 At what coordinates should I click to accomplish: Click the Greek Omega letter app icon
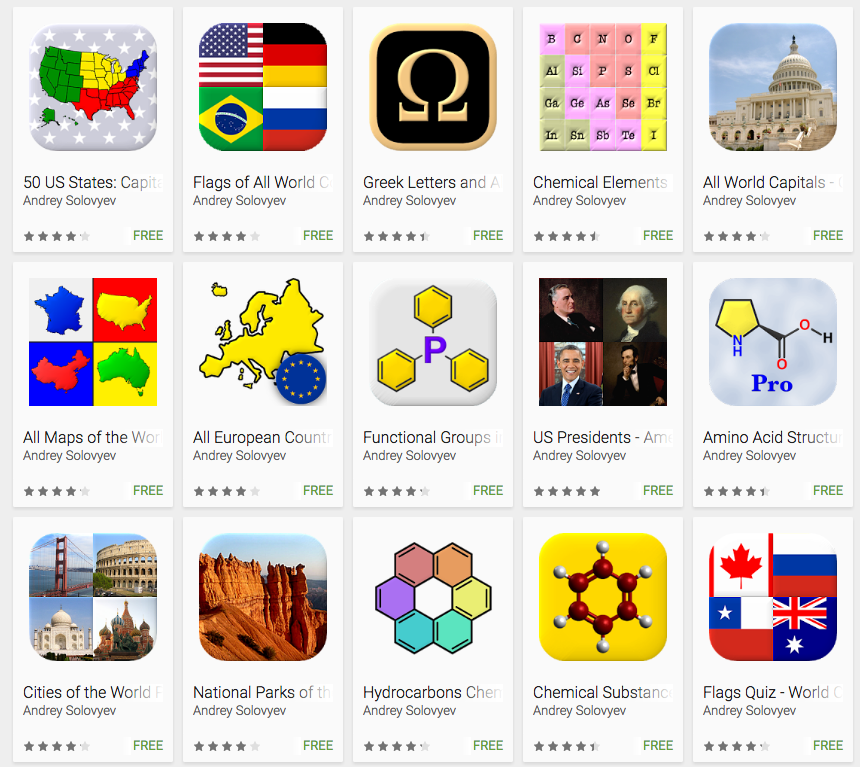point(433,87)
